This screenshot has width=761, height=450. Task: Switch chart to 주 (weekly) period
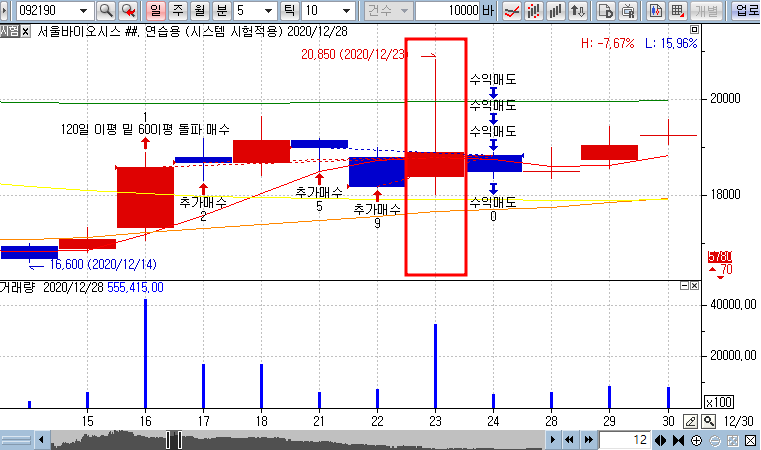tap(177, 11)
